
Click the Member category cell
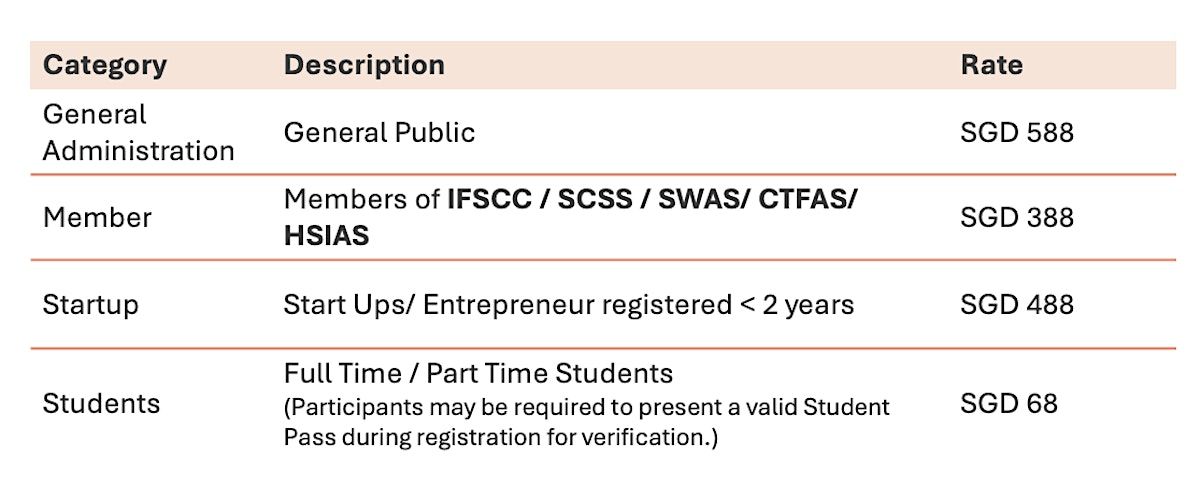(97, 217)
